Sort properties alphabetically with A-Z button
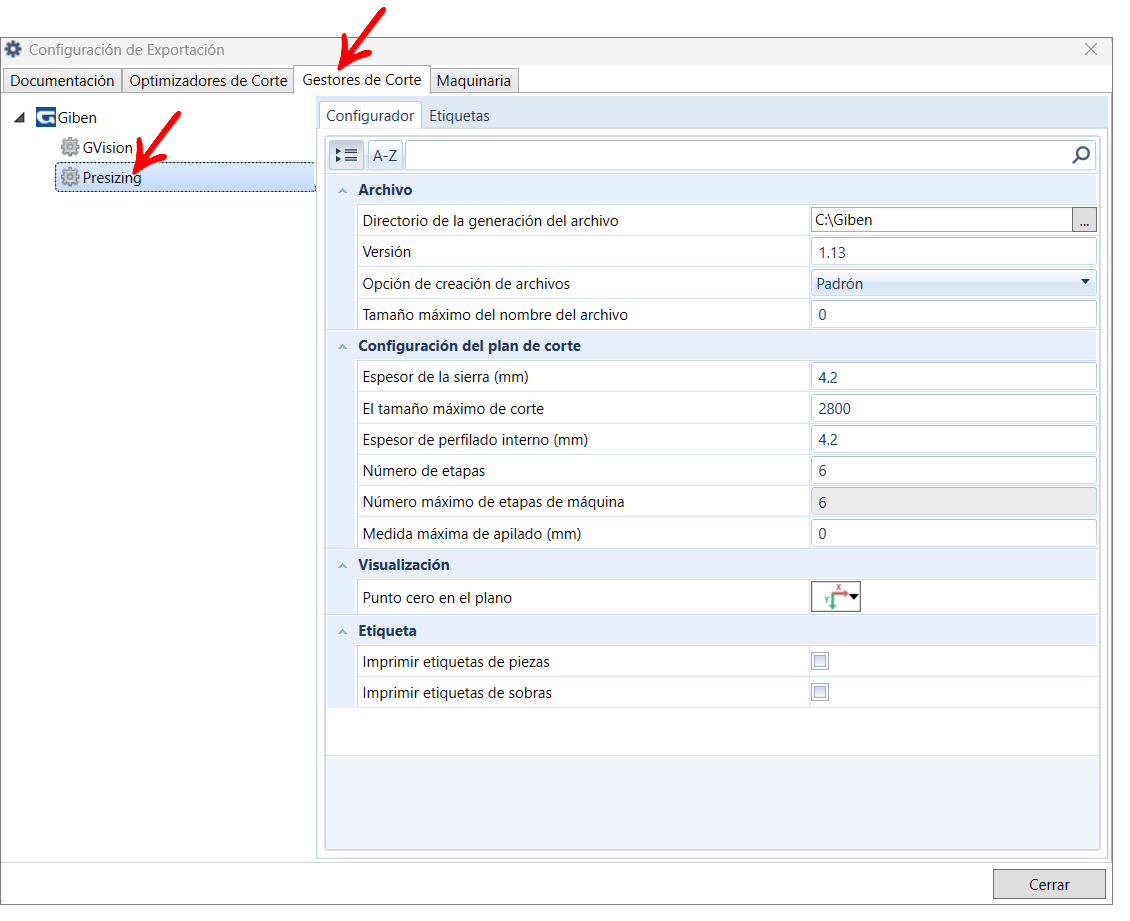The width and height of the screenshot is (1130, 921). 385,155
